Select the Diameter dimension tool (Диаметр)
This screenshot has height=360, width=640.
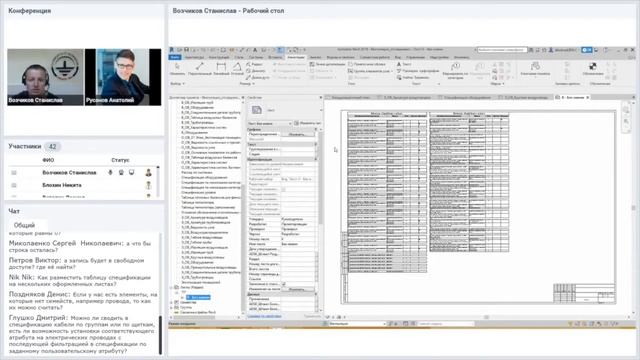[x=257, y=71]
